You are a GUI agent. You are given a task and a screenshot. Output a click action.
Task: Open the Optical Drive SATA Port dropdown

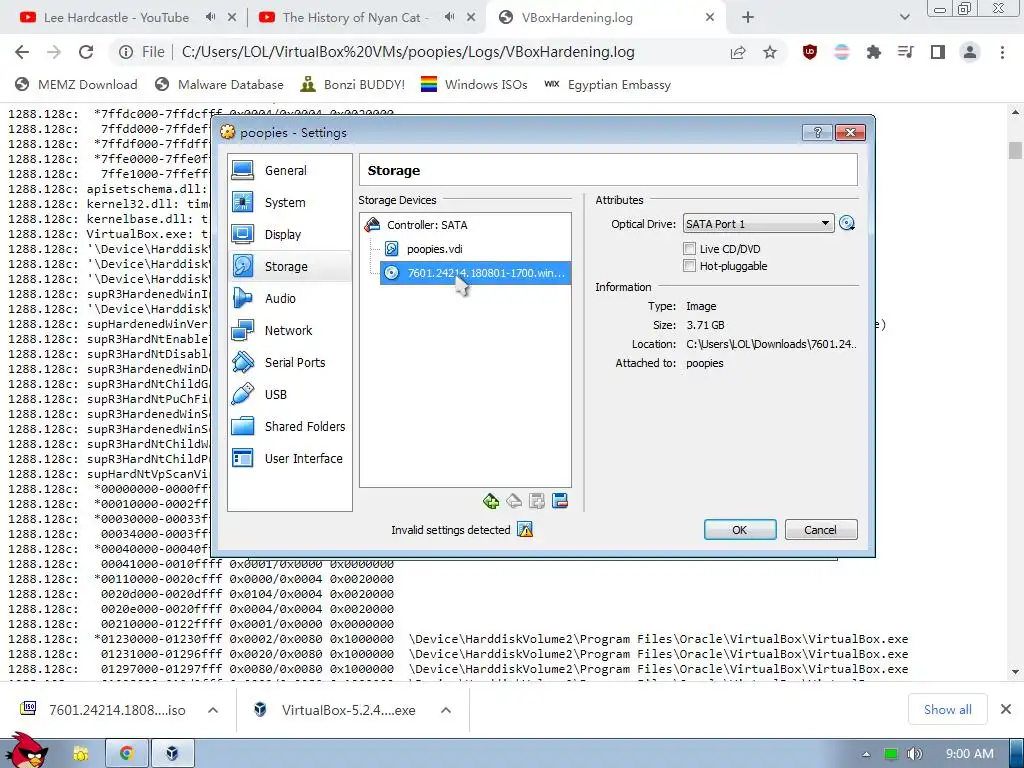(758, 223)
